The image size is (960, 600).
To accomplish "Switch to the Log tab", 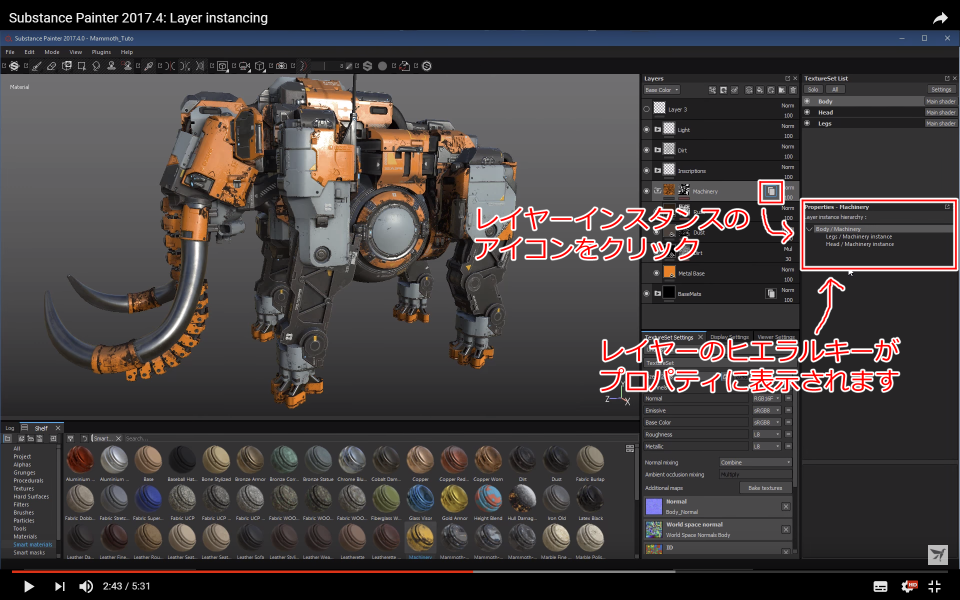I will pos(10,428).
